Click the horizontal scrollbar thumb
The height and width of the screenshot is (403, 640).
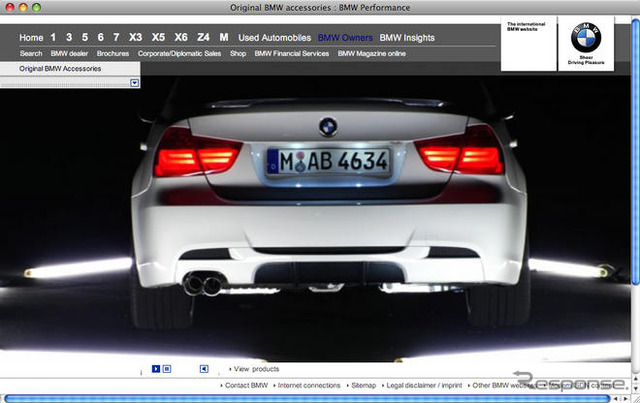pos(307,399)
